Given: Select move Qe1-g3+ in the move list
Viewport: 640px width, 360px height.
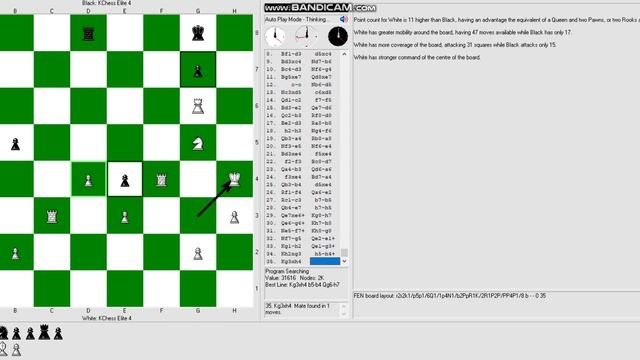Looking at the screenshot, I should coord(323,246).
